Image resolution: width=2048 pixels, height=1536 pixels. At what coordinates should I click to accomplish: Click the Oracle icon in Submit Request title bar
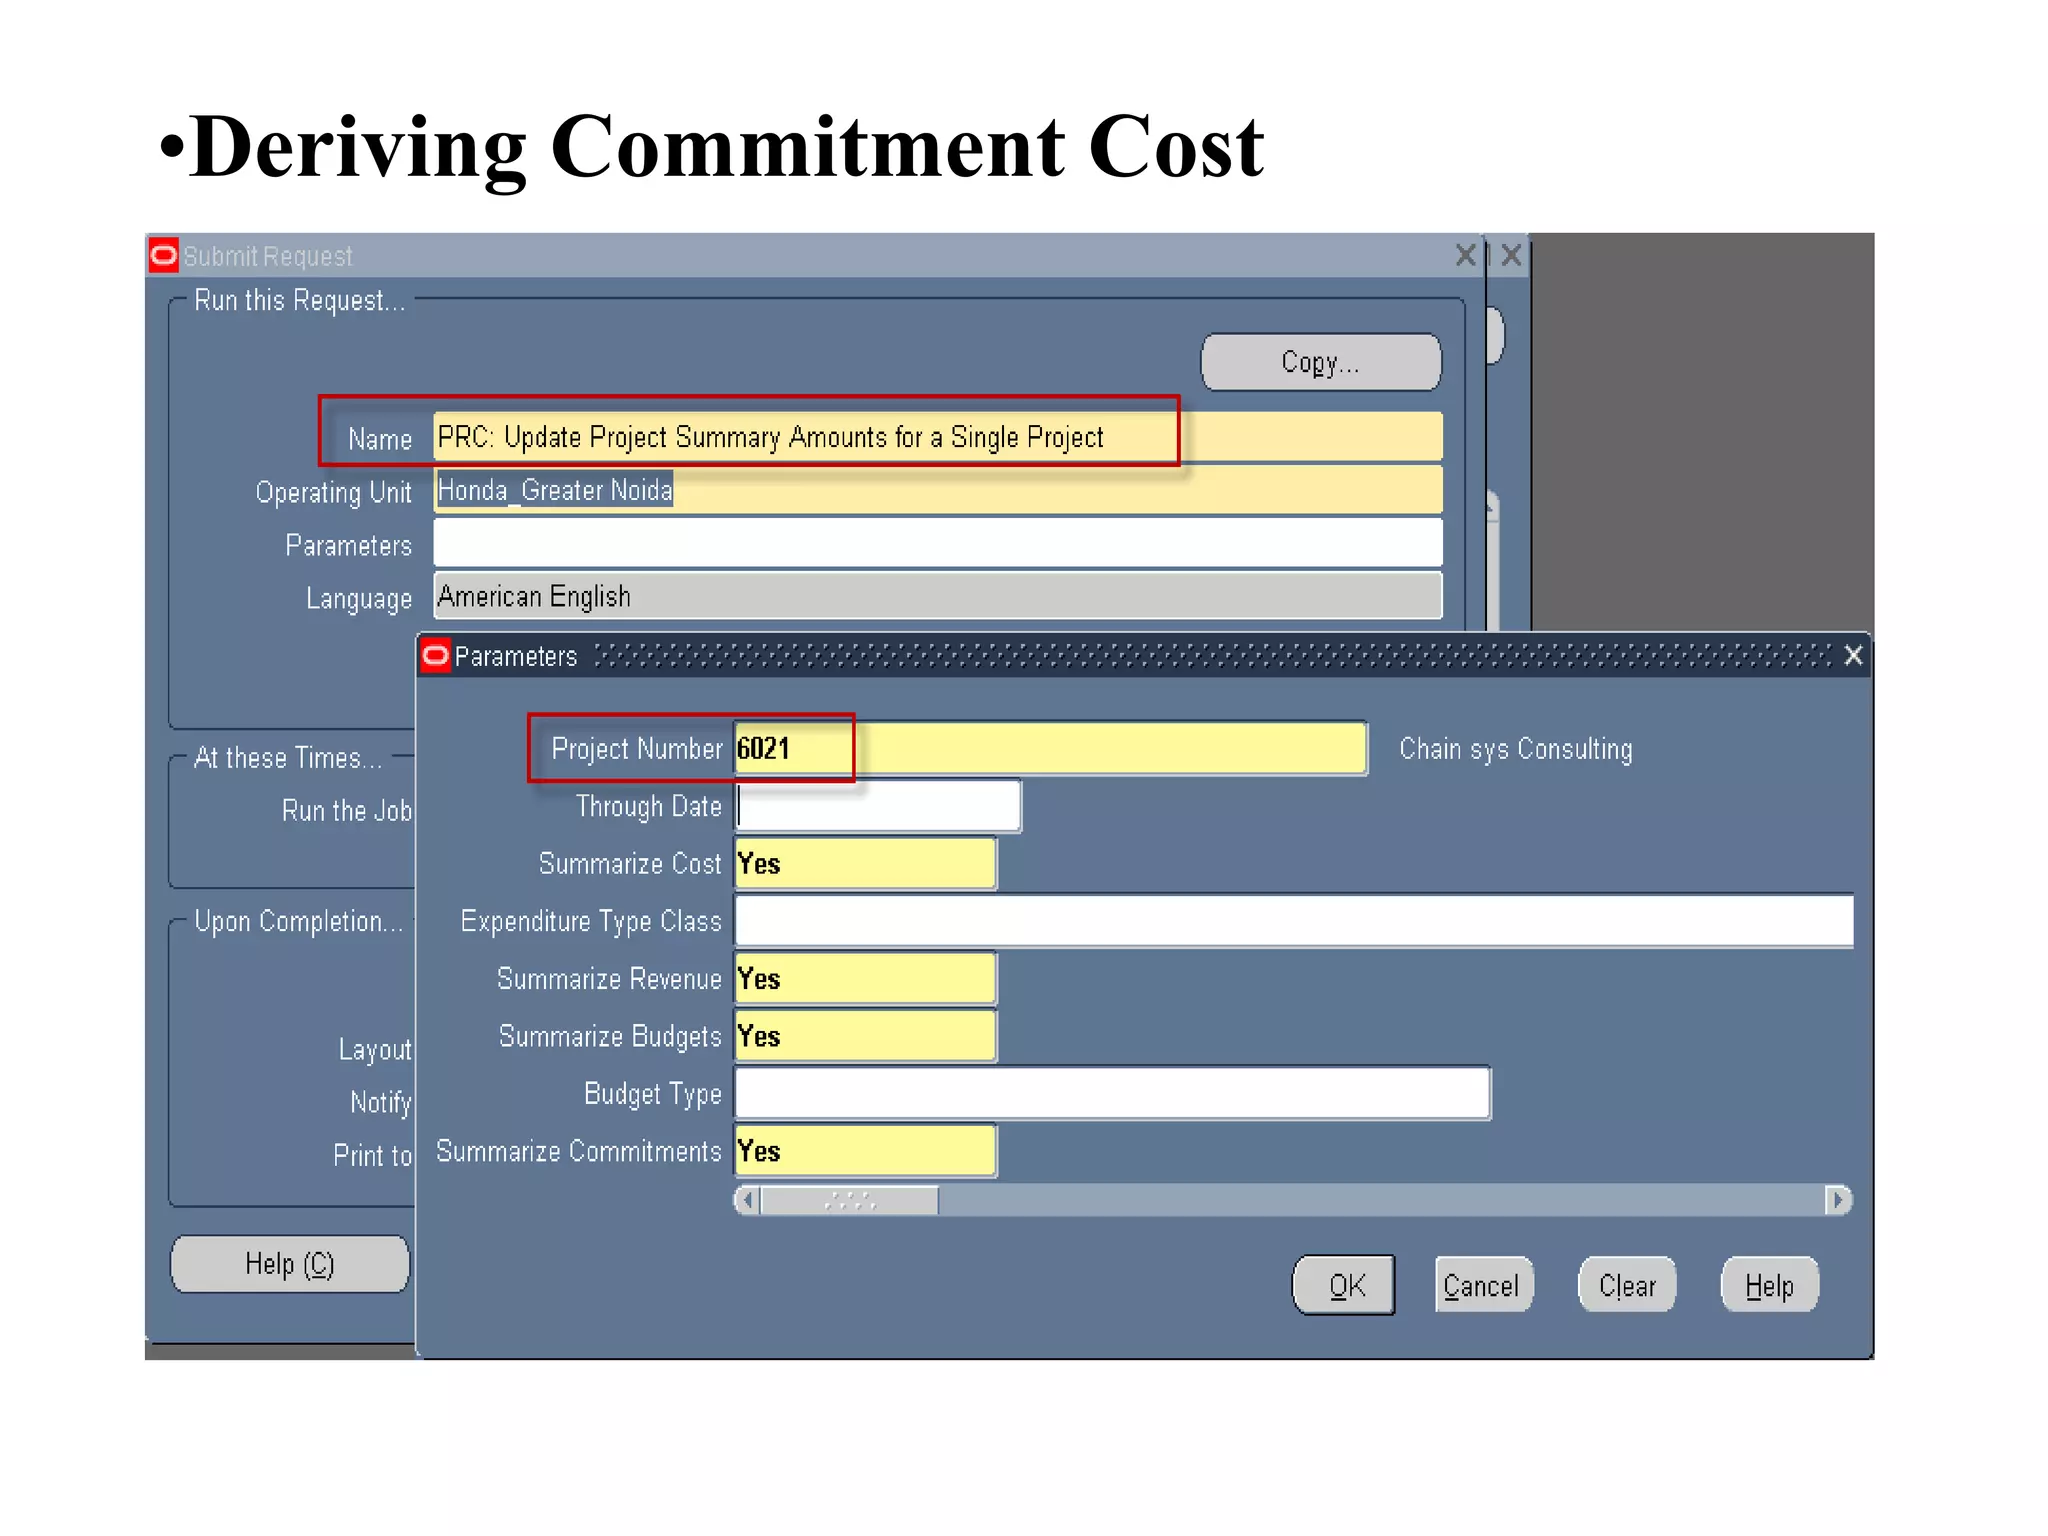click(x=164, y=255)
